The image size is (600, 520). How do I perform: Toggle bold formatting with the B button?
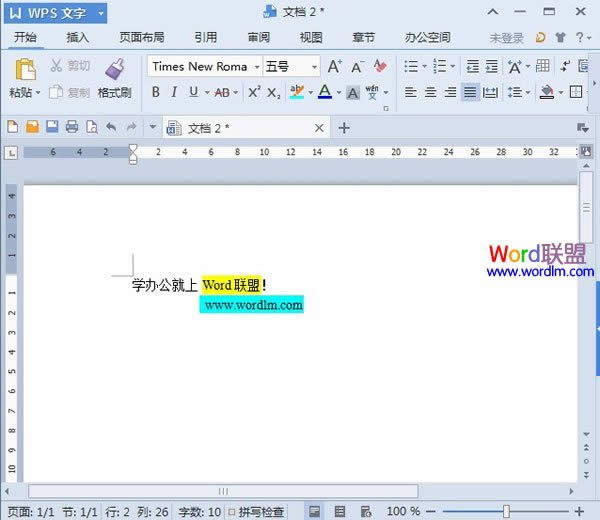pos(155,92)
